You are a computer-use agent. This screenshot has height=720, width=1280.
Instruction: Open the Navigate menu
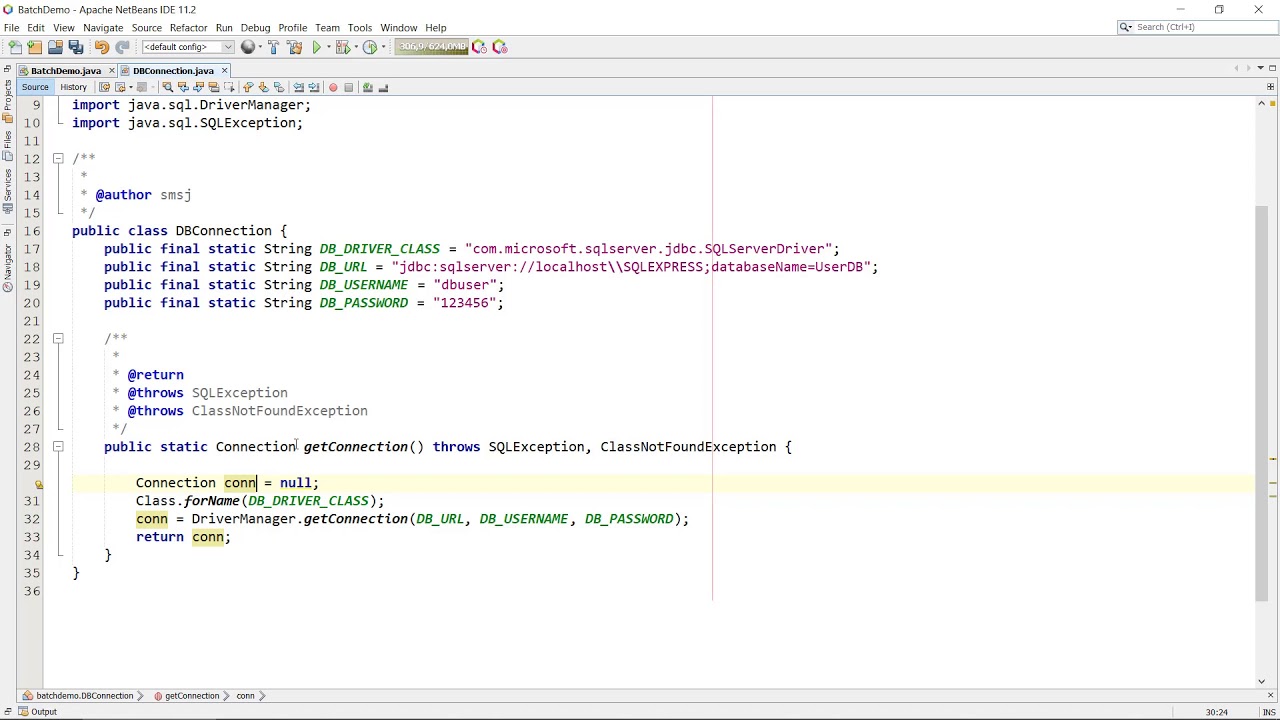click(103, 28)
